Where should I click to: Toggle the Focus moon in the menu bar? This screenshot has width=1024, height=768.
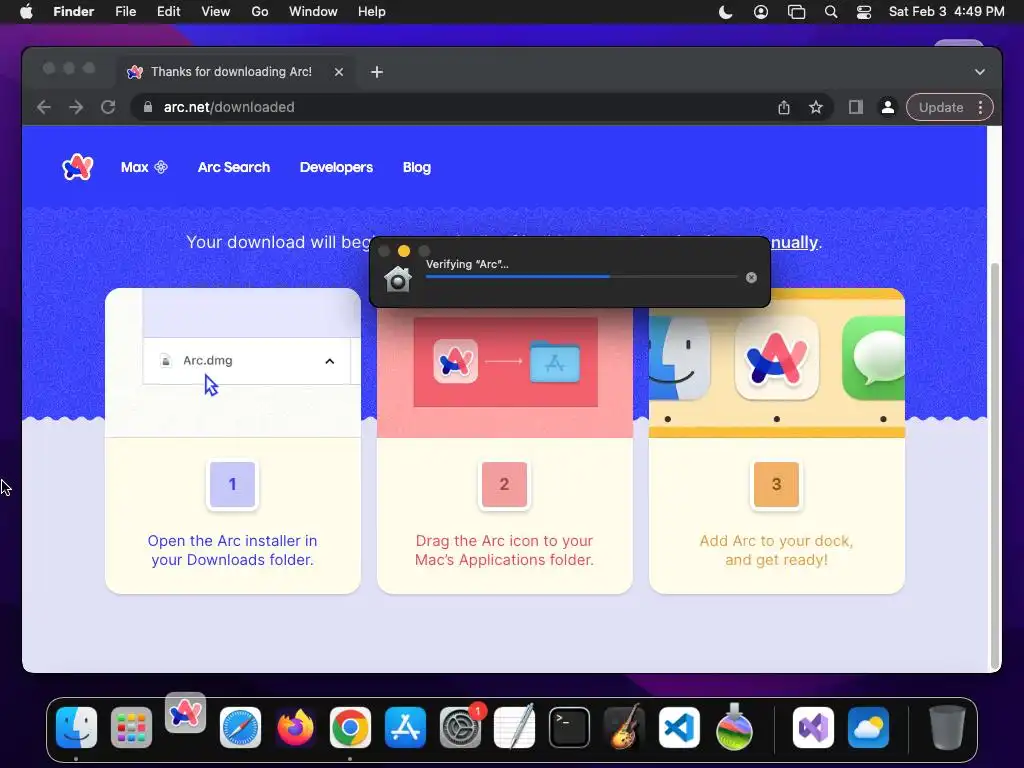[726, 12]
